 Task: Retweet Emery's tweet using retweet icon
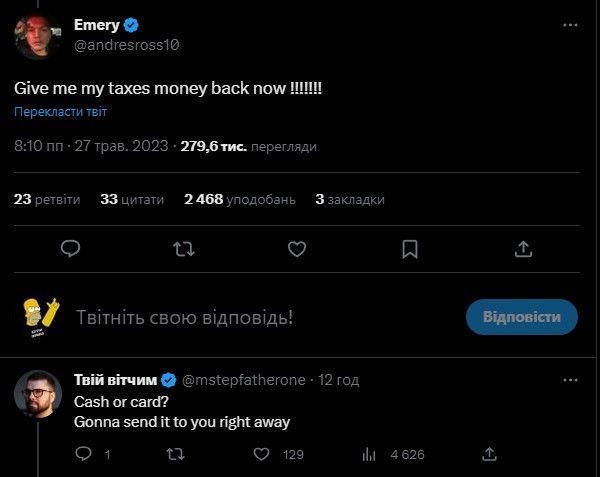tap(184, 249)
